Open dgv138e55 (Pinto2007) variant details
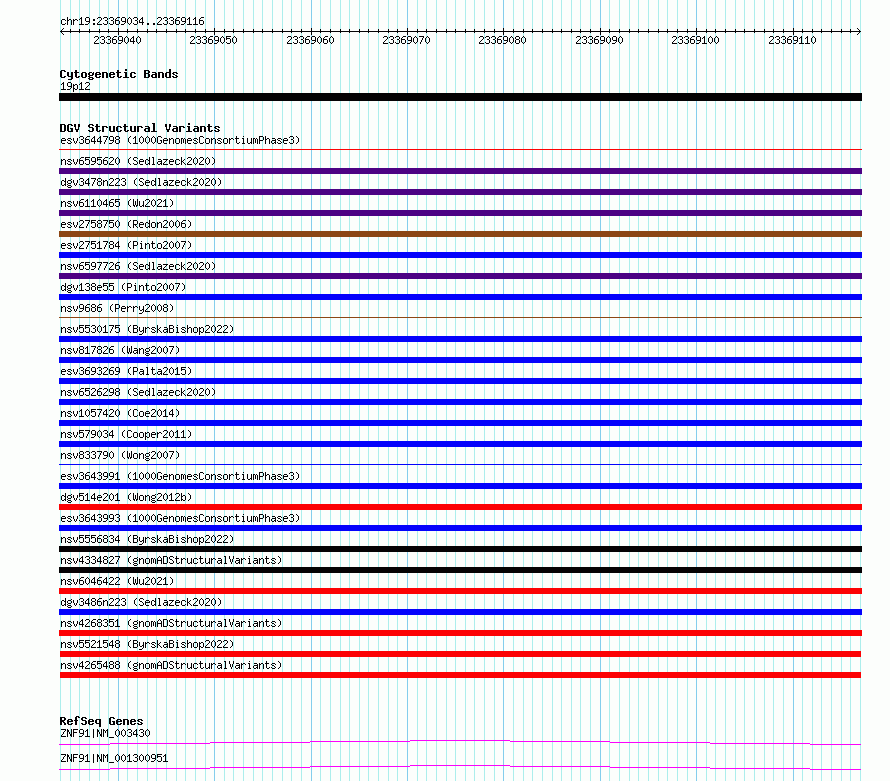 click(x=123, y=287)
